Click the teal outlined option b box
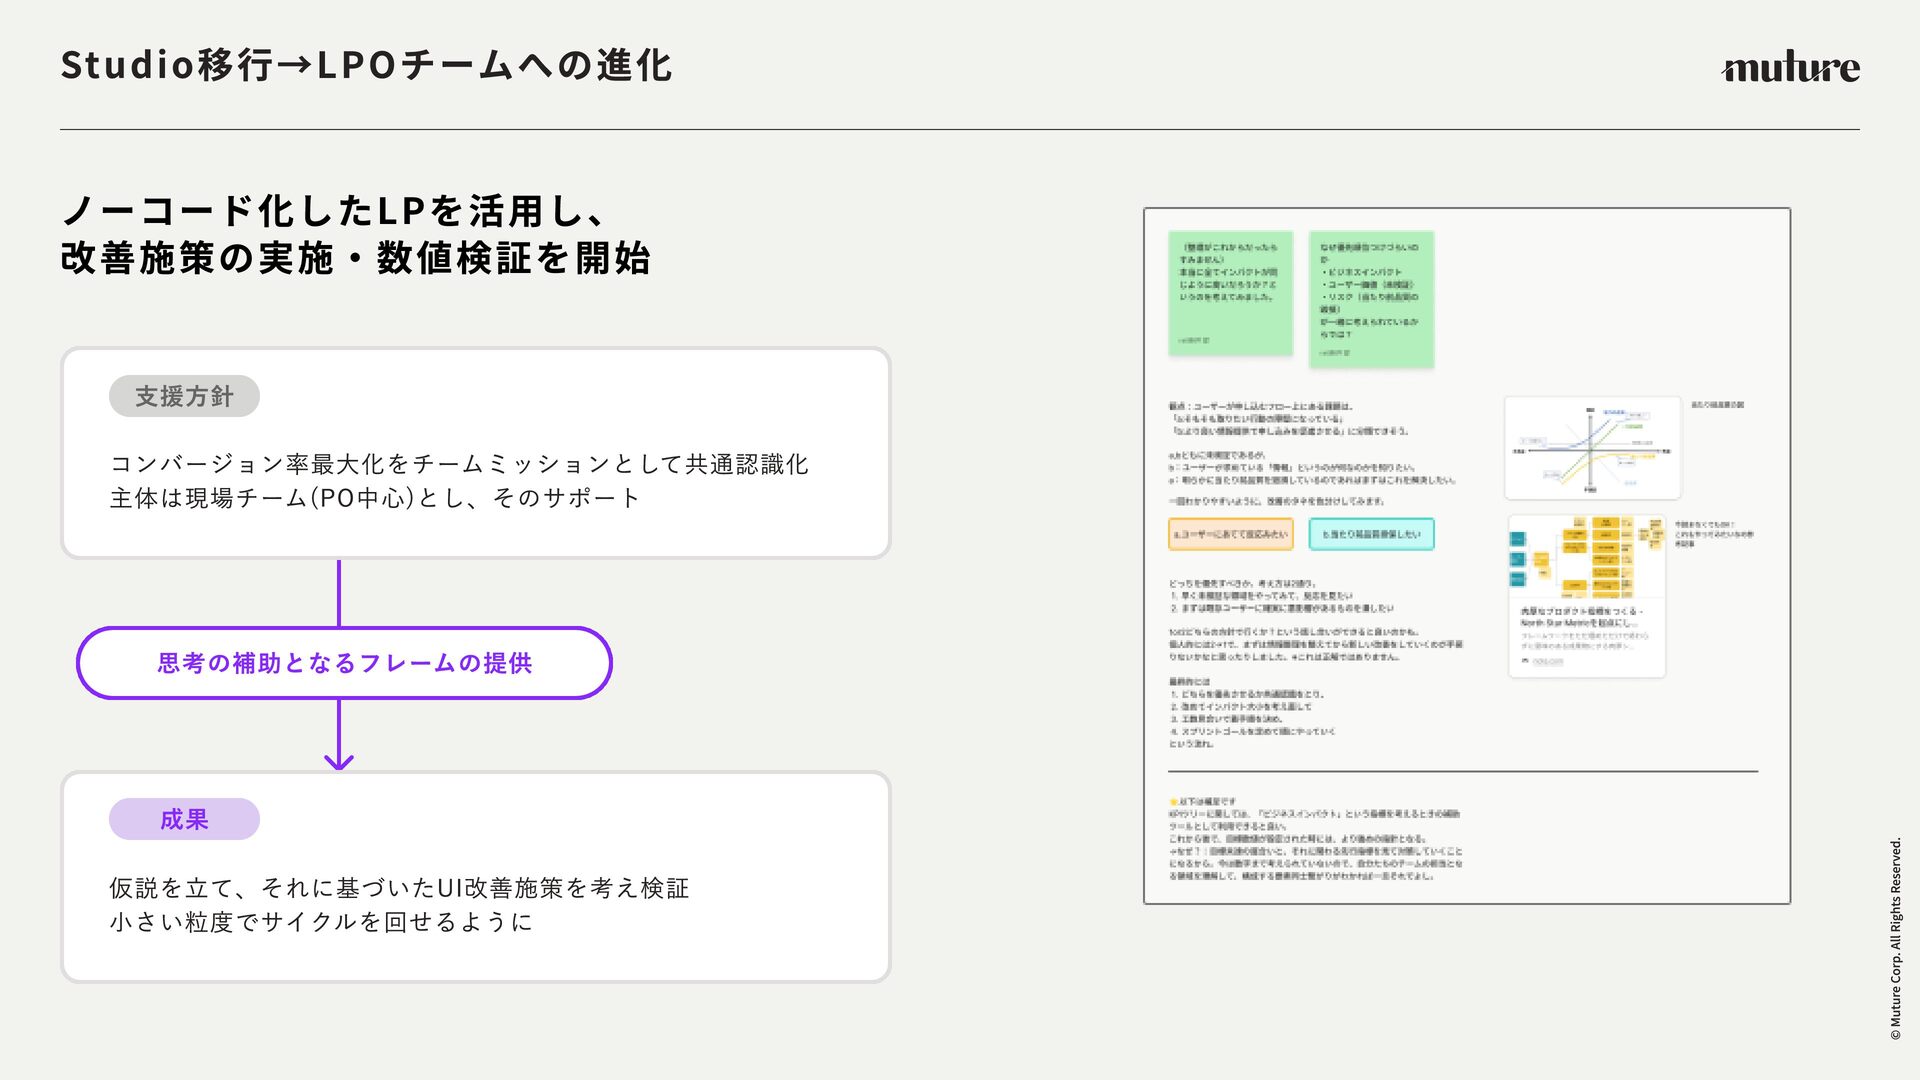 click(x=1371, y=534)
